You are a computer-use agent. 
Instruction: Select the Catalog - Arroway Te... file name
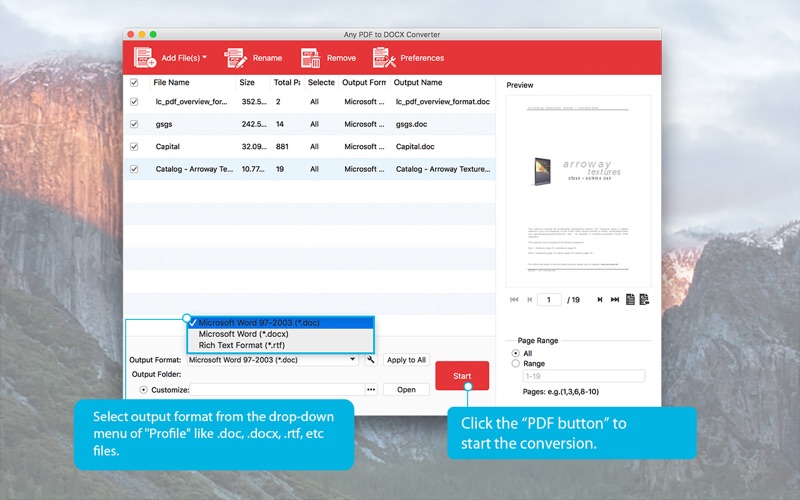[194, 169]
